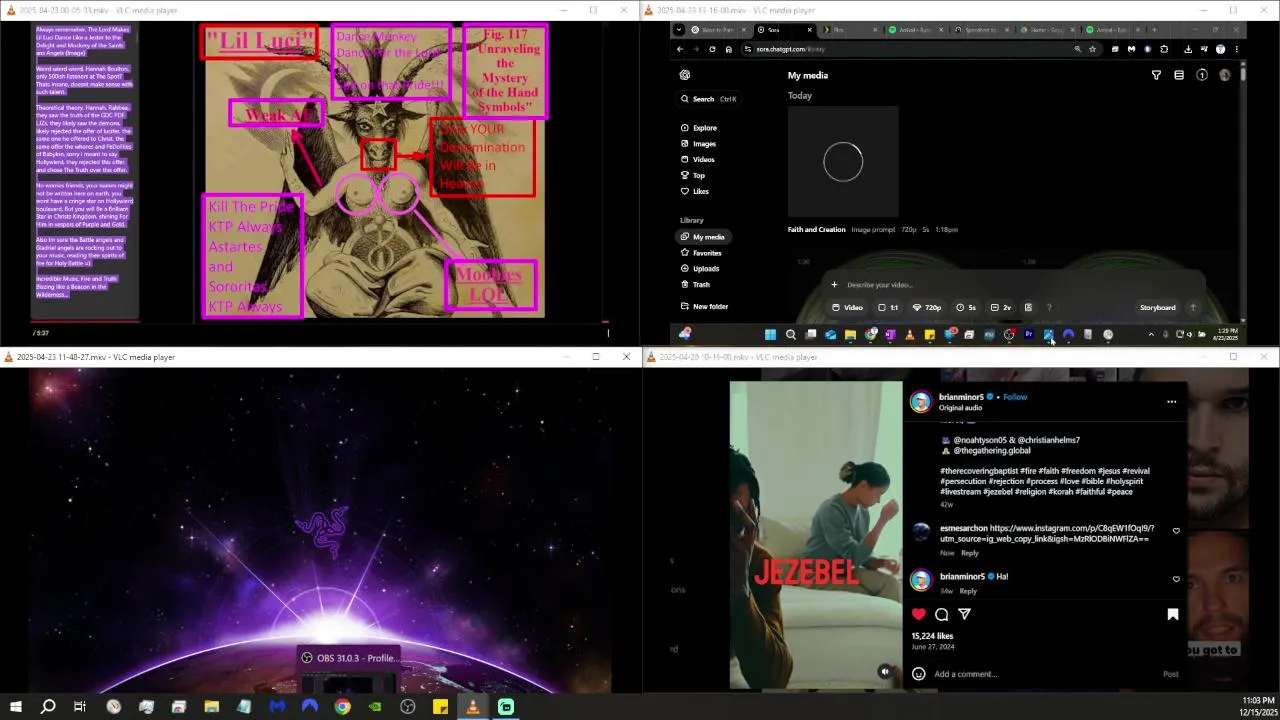Click the Follow link next to brianminor5
The height and width of the screenshot is (720, 1280).
click(1015, 397)
